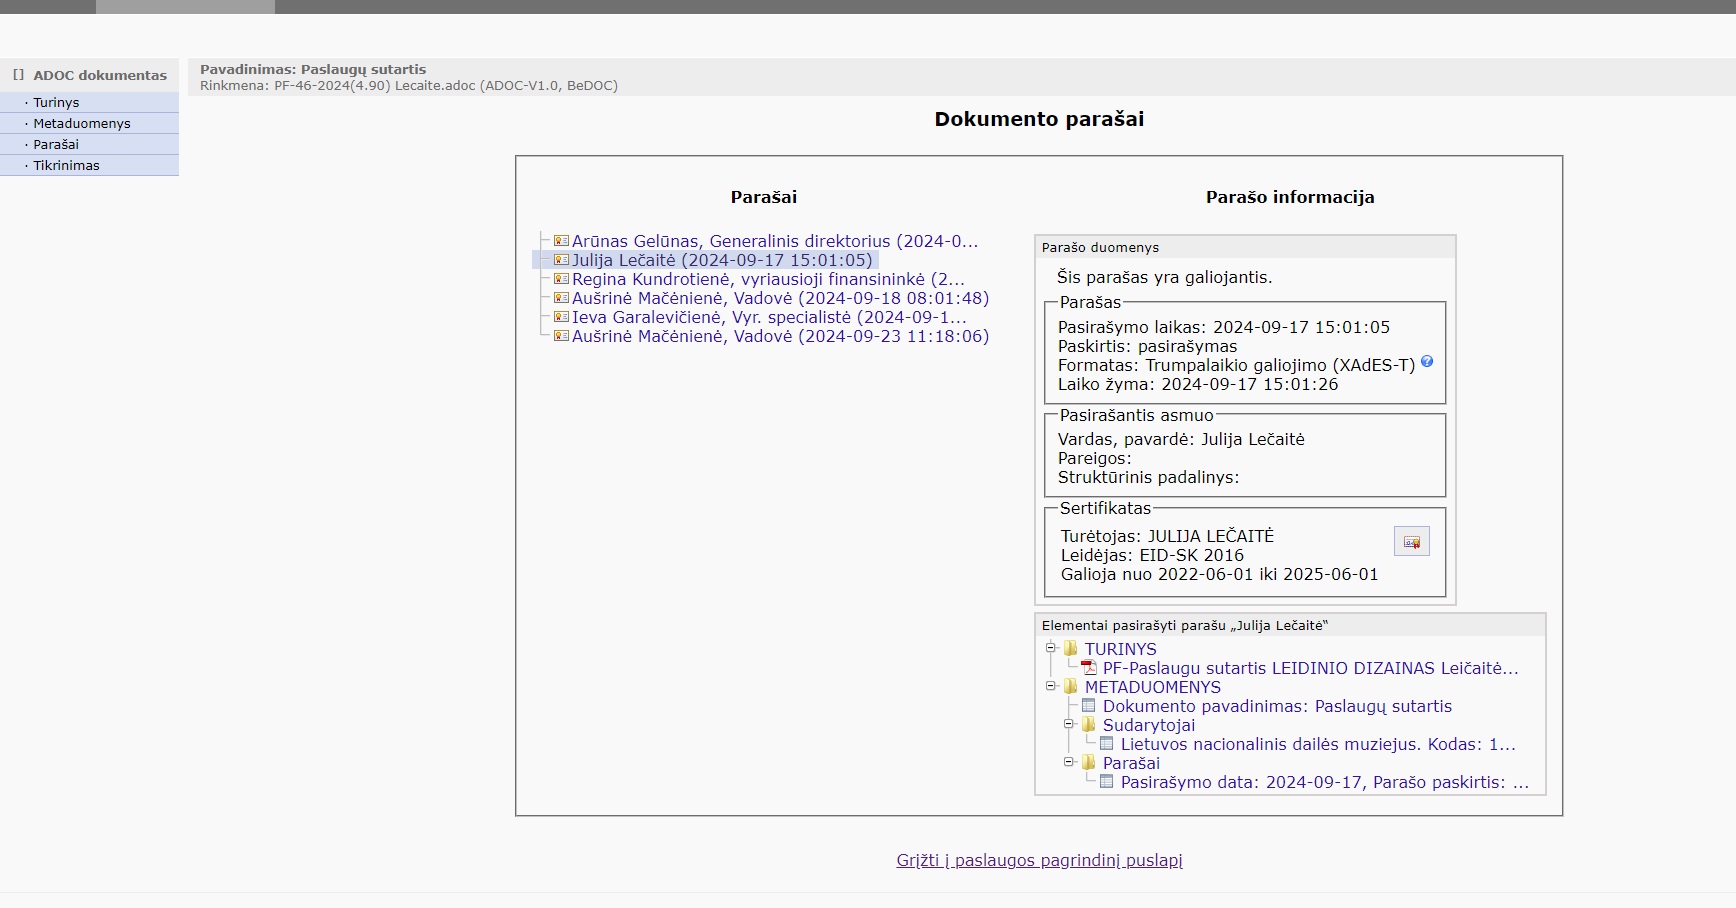This screenshot has height=908, width=1736.
Task: Click the TURINYS folder icon
Action: (1071, 648)
